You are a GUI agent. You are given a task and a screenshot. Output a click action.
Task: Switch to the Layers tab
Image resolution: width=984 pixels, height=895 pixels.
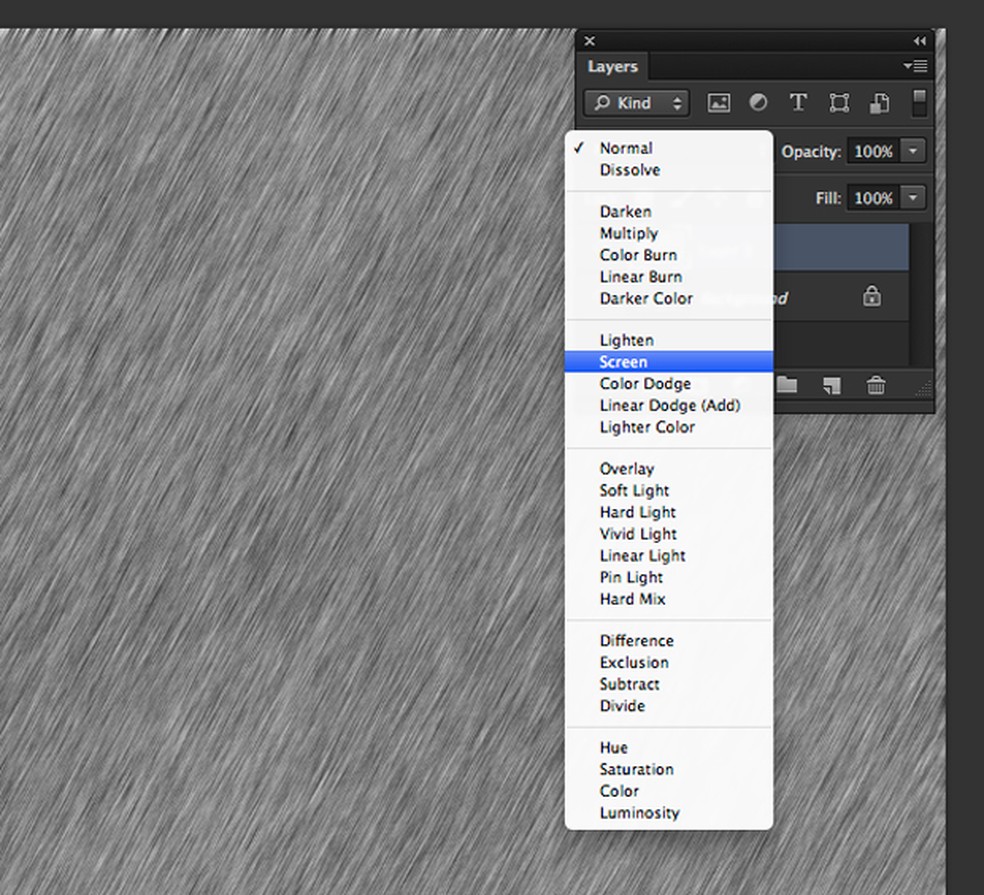(x=612, y=67)
